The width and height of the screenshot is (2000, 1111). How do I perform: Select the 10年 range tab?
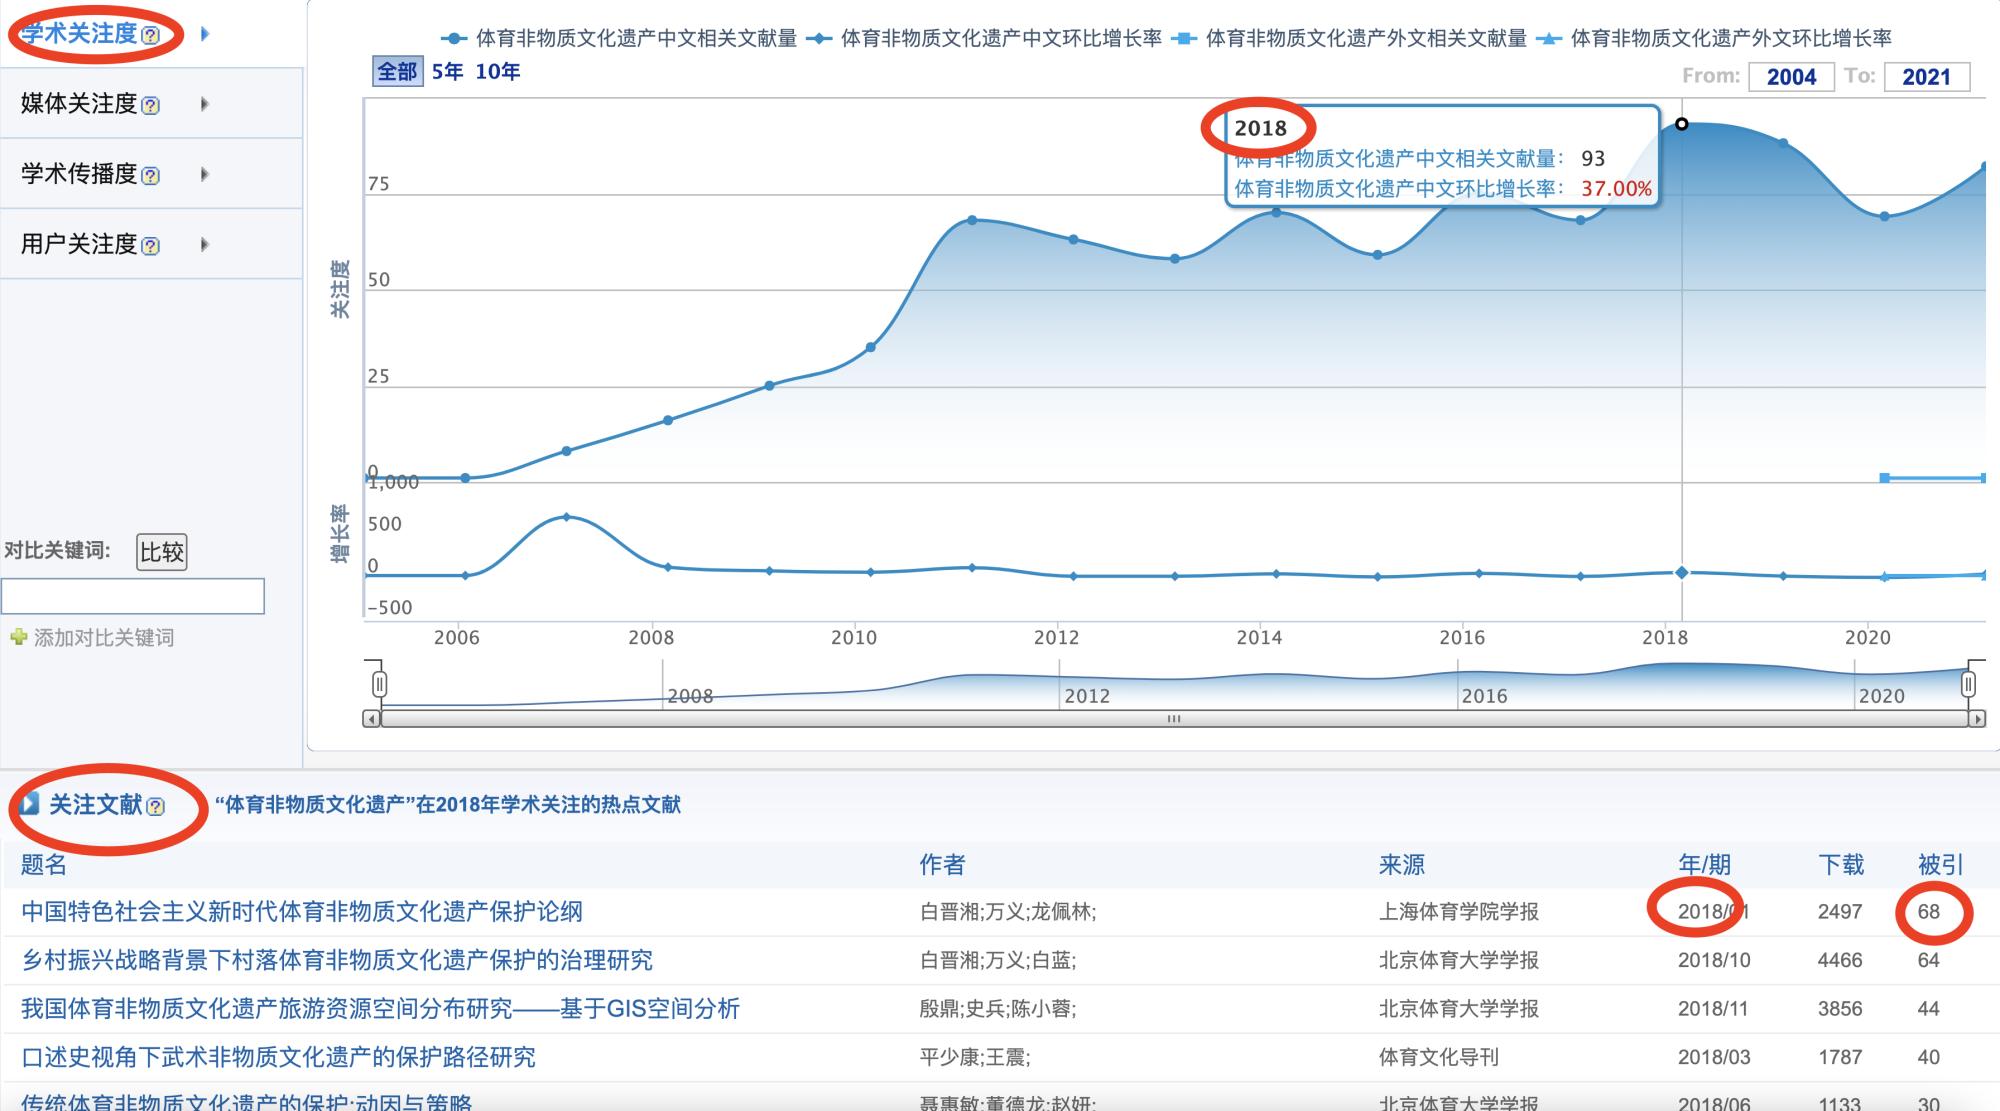pos(497,72)
